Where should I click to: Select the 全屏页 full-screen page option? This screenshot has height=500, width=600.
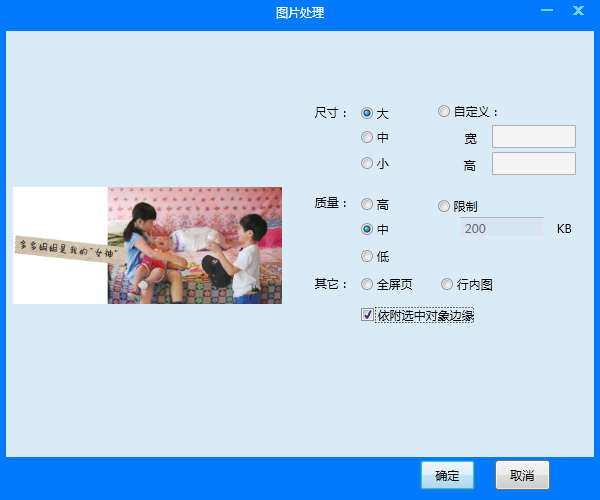tap(367, 284)
